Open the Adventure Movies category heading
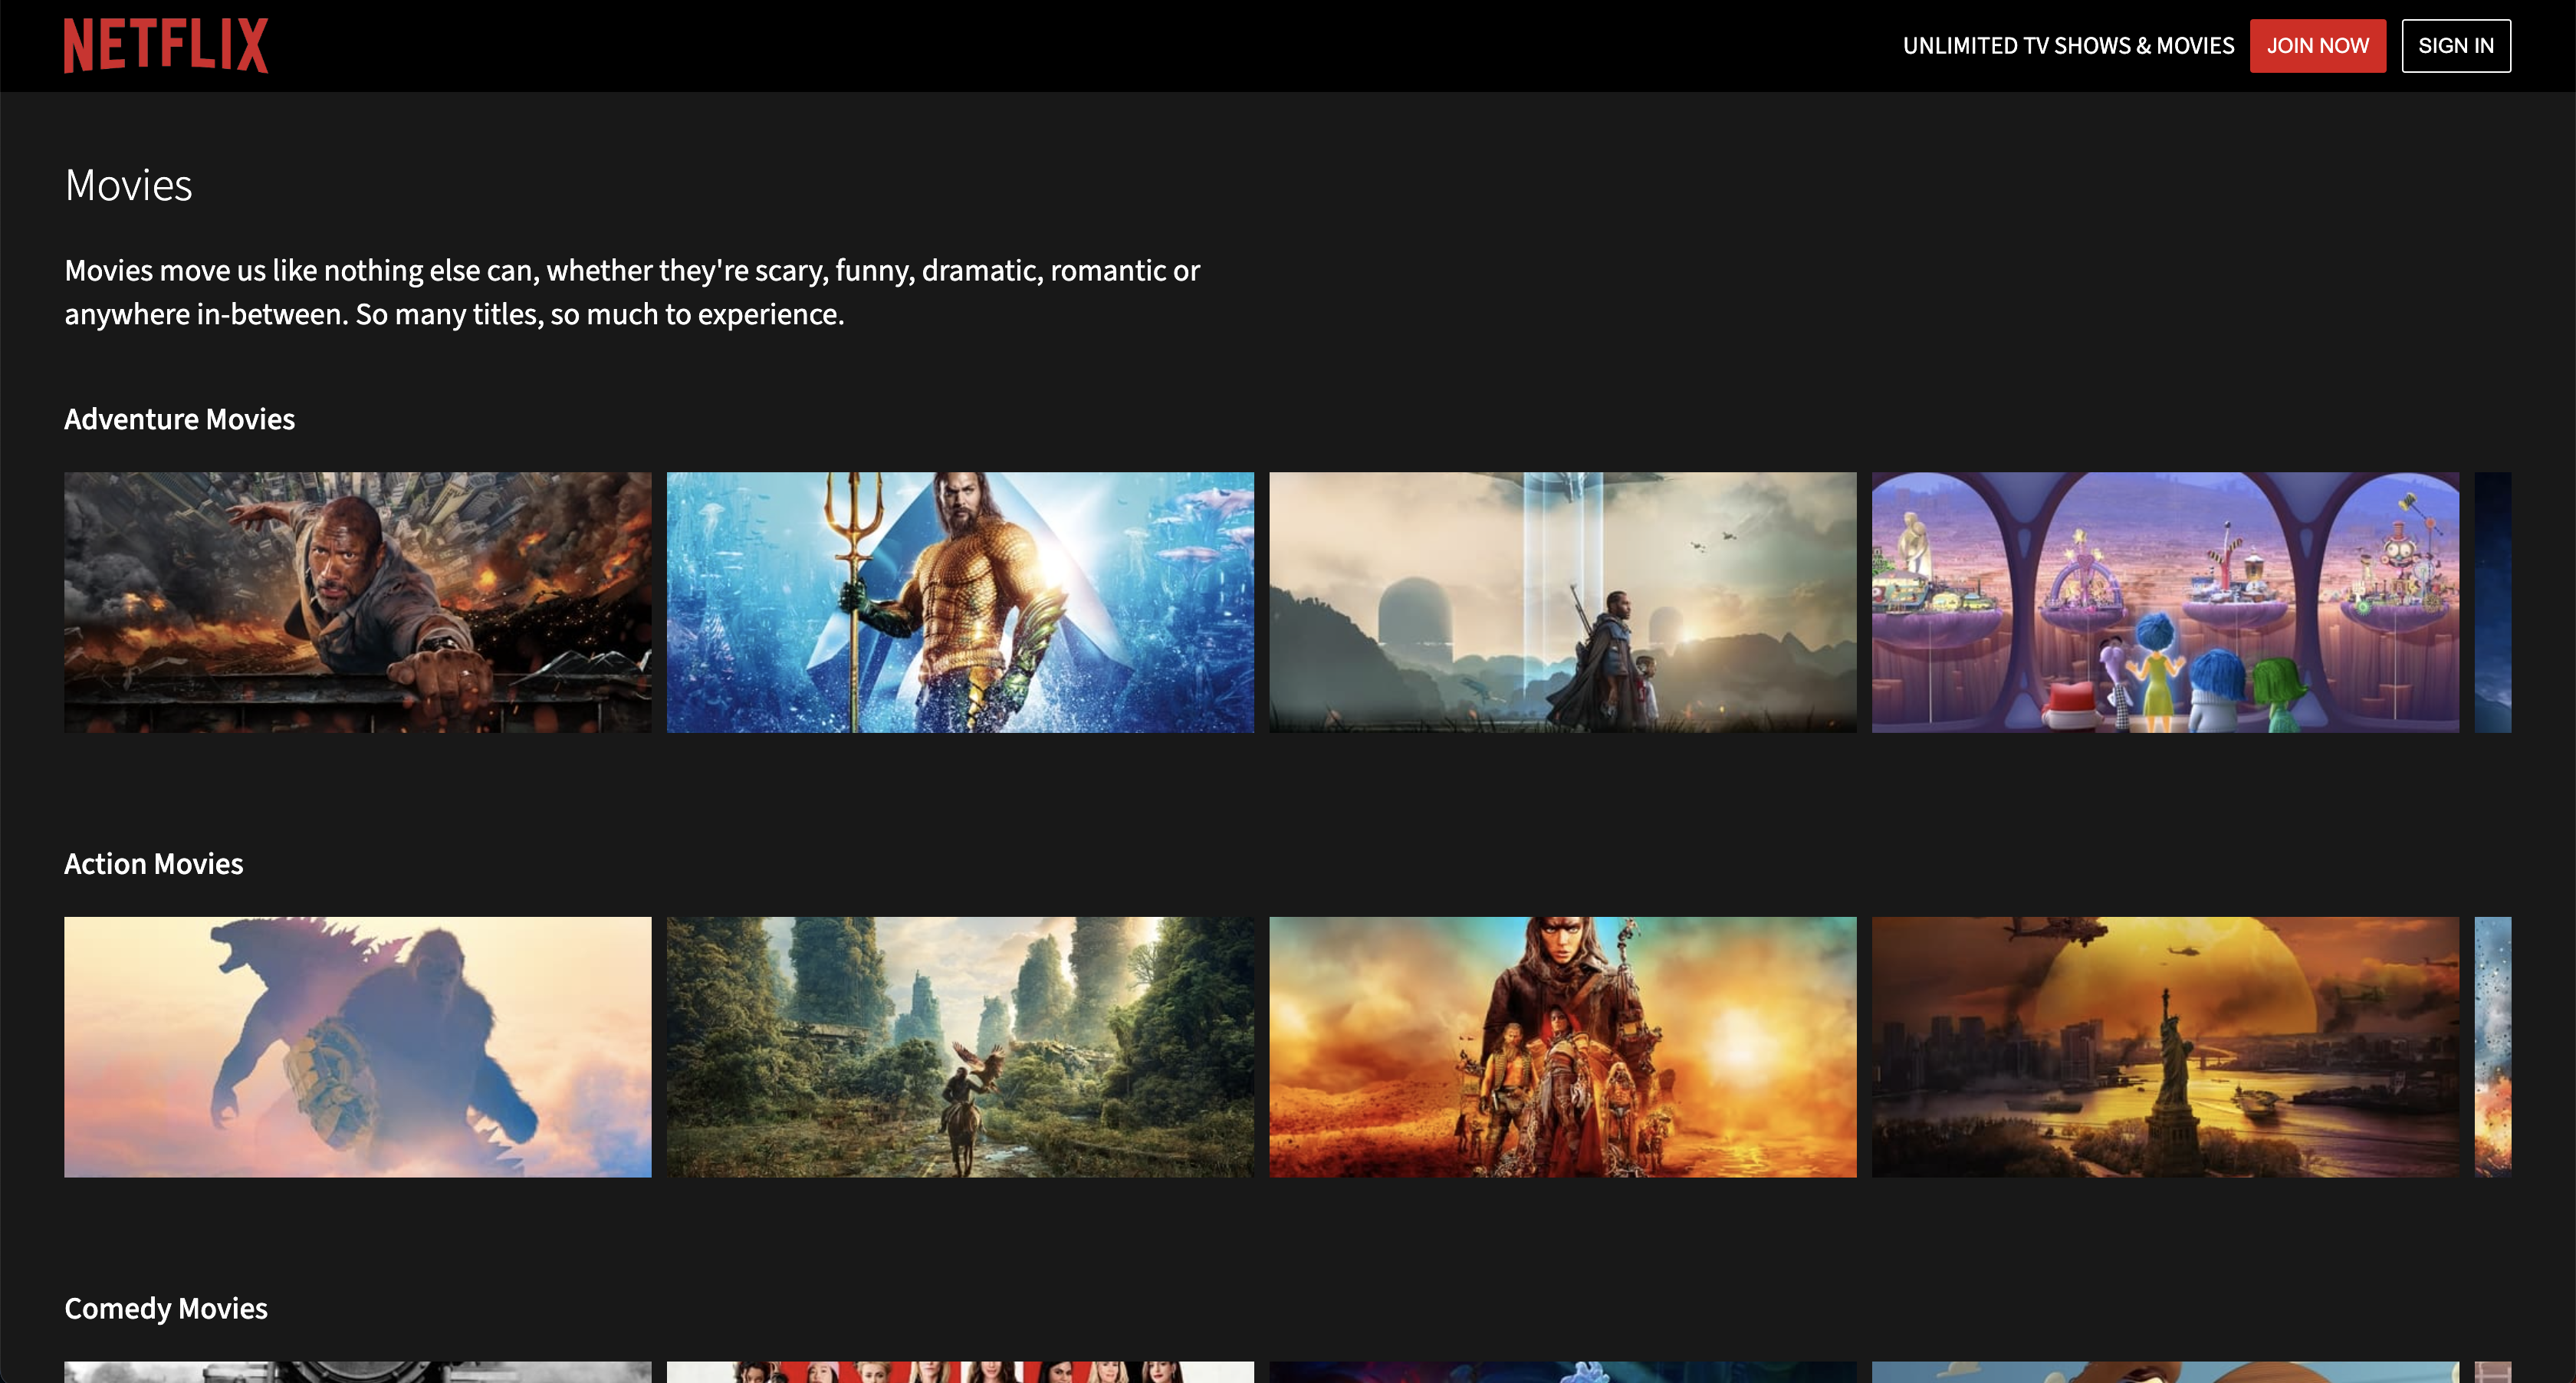Image resolution: width=2576 pixels, height=1383 pixels. (x=179, y=419)
